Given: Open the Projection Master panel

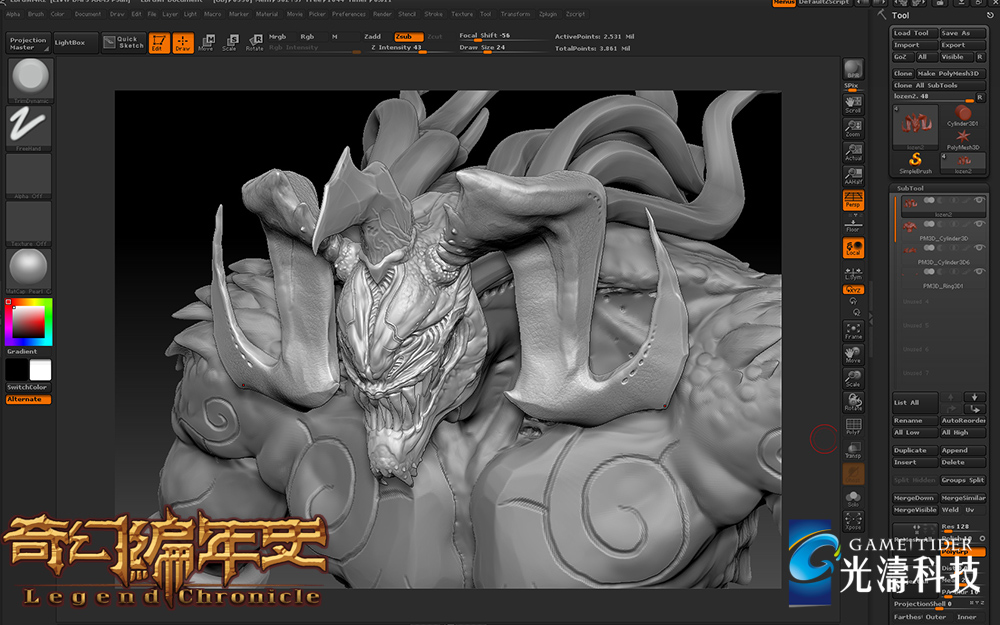Looking at the screenshot, I should click(x=28, y=43).
